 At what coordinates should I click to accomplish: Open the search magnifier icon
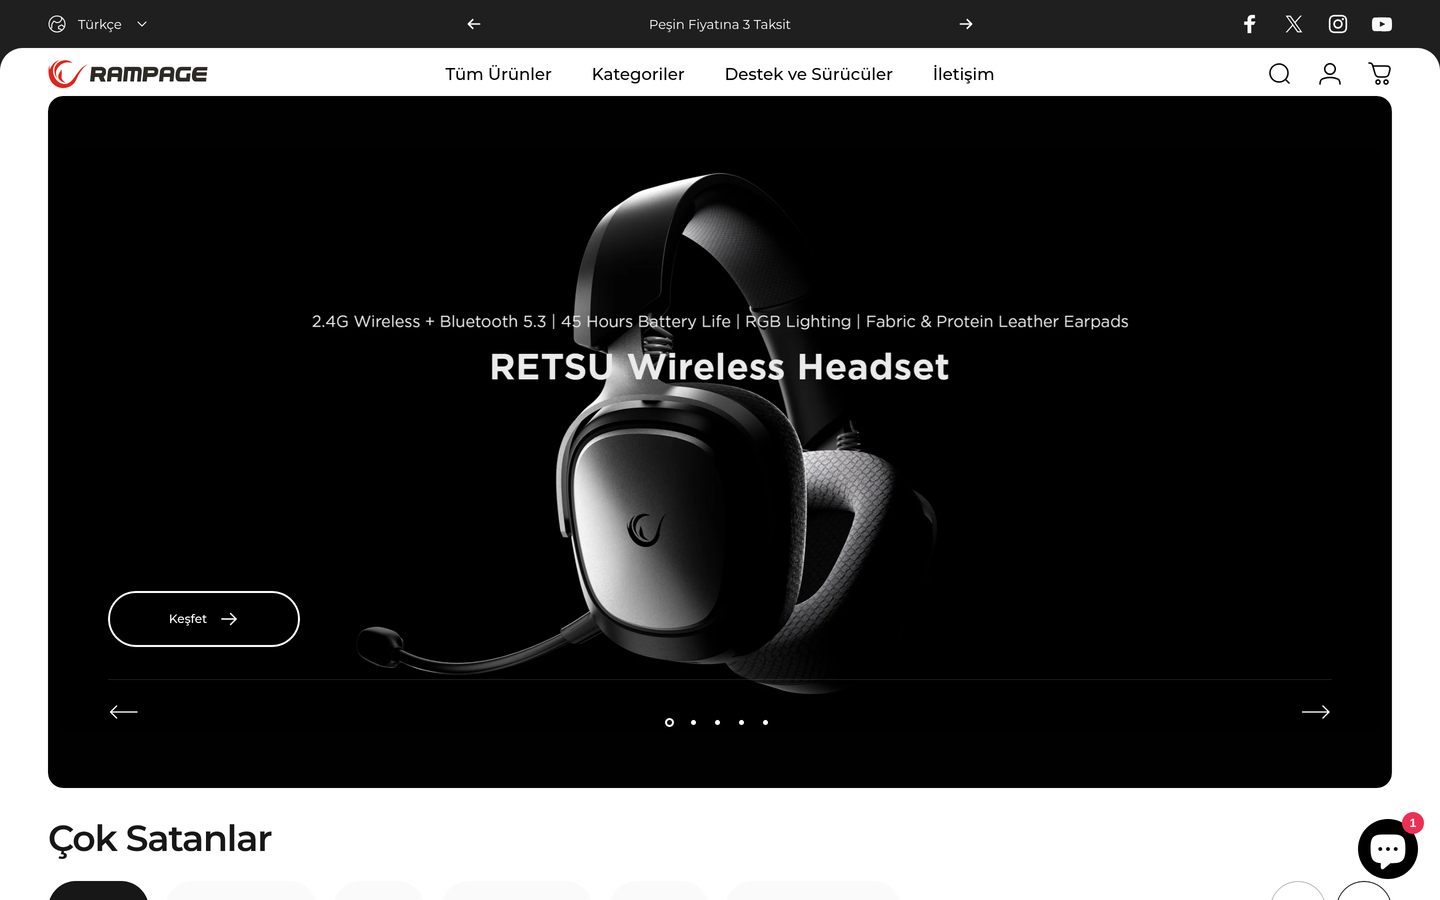coord(1279,74)
